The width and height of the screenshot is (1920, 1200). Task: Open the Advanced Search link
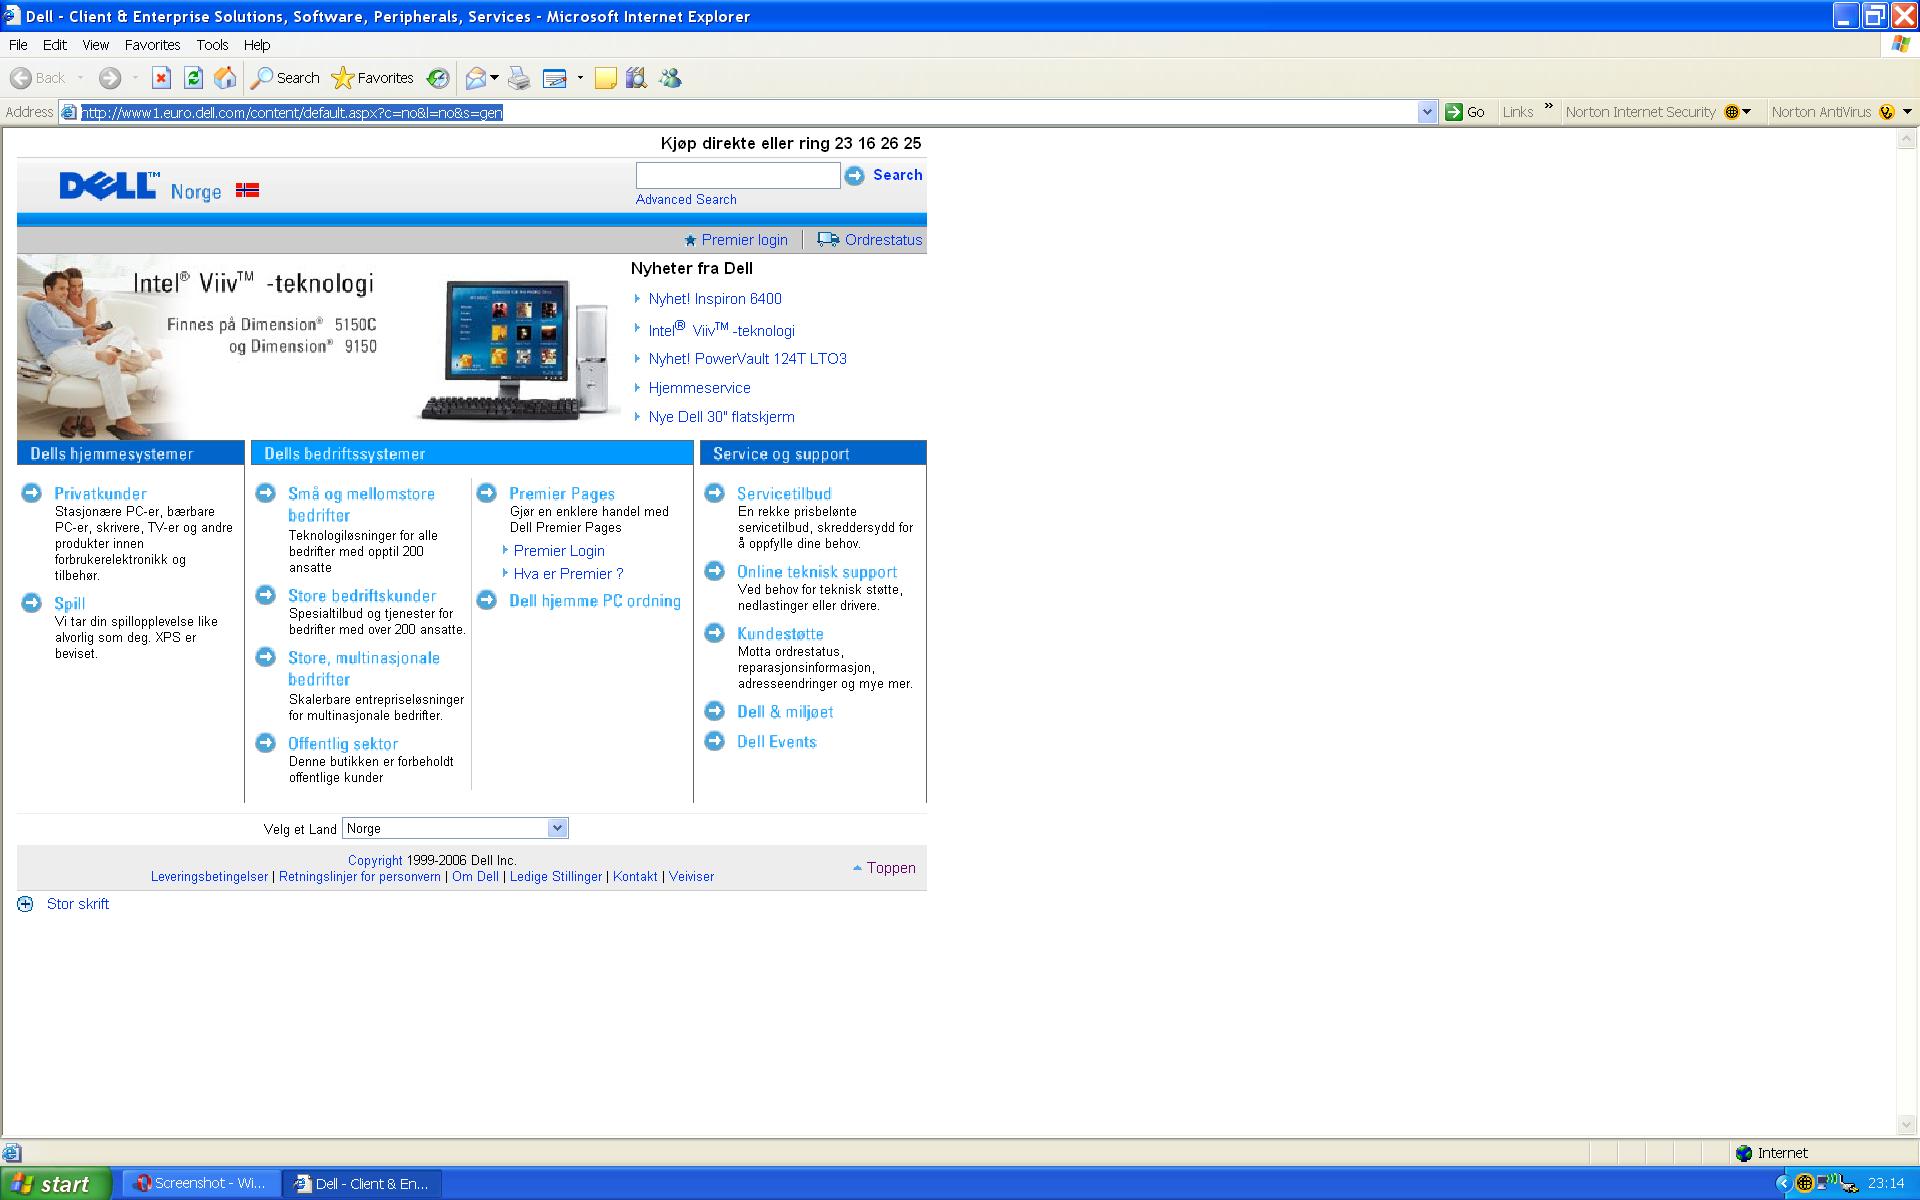pos(686,199)
